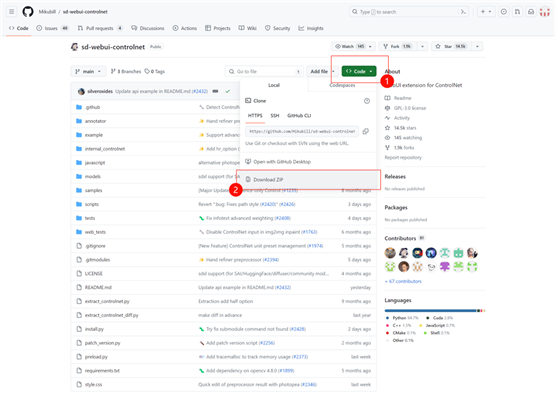The image size is (556, 396).
Task: Copy the clone URL with copy icon
Action: click(366, 131)
